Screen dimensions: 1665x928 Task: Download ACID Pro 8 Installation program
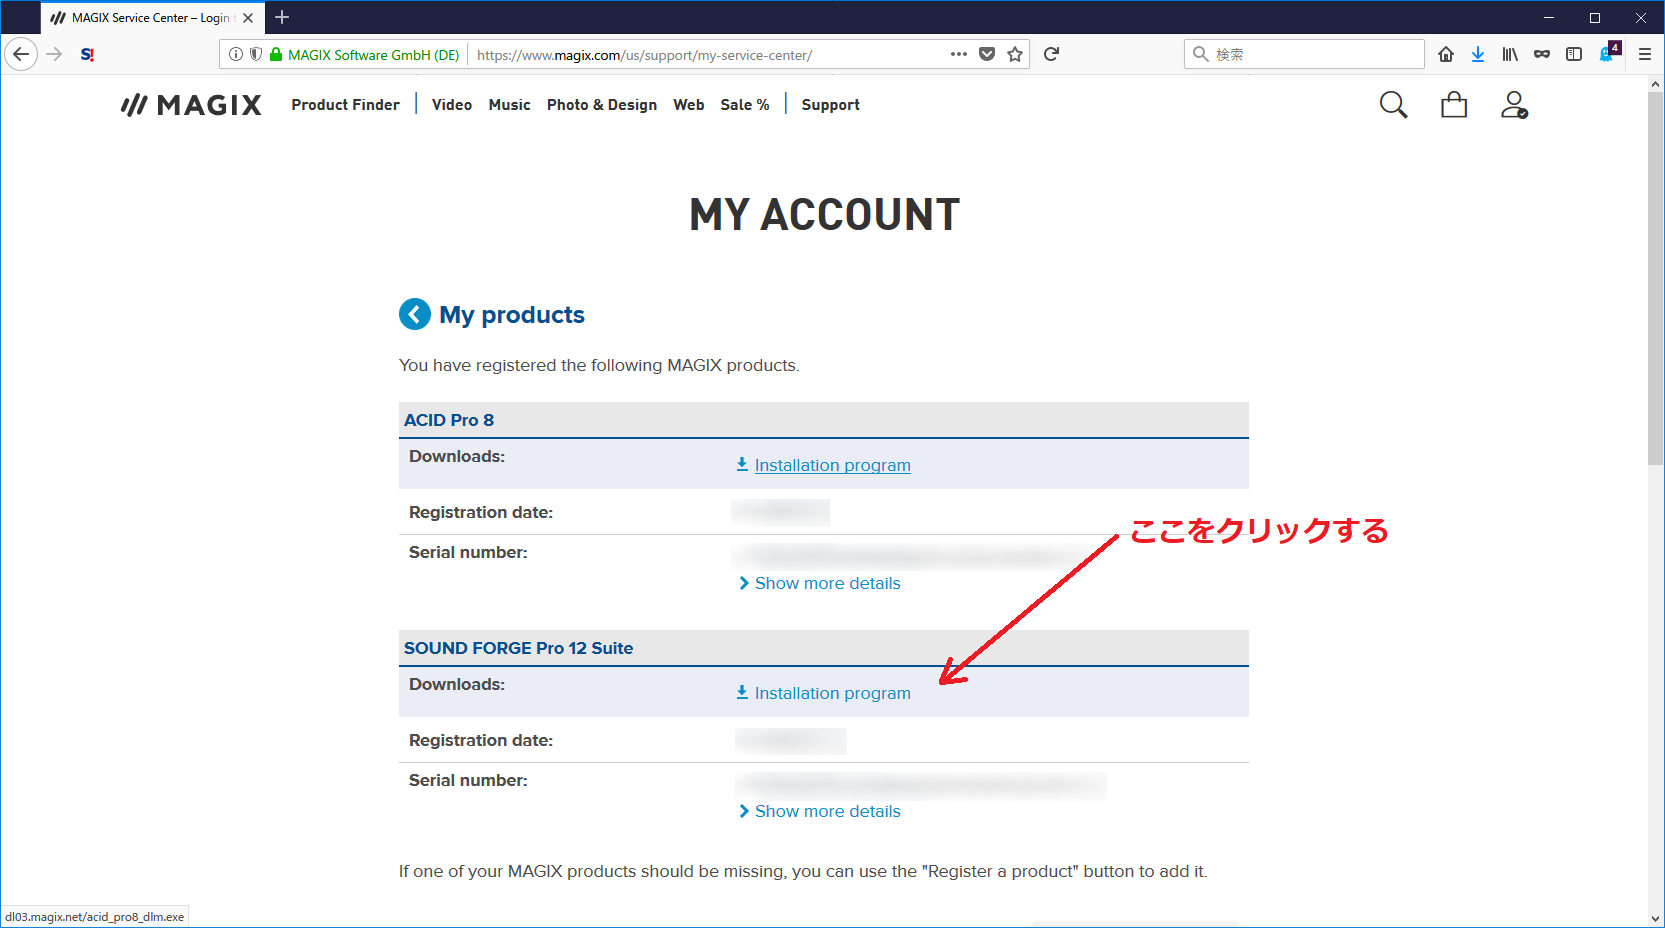[x=832, y=465]
